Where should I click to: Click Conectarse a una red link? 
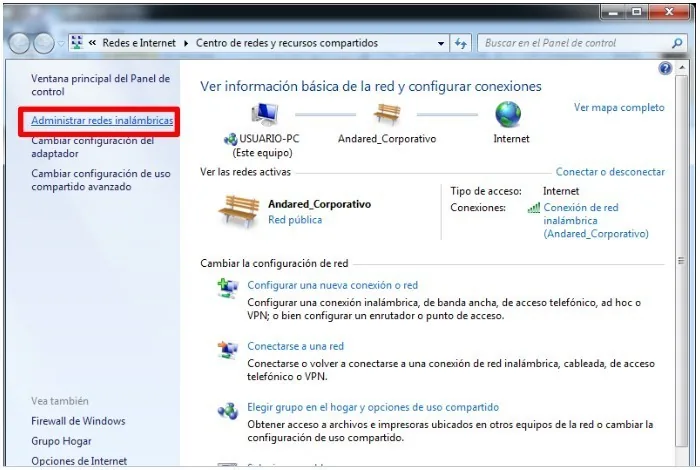click(x=296, y=346)
